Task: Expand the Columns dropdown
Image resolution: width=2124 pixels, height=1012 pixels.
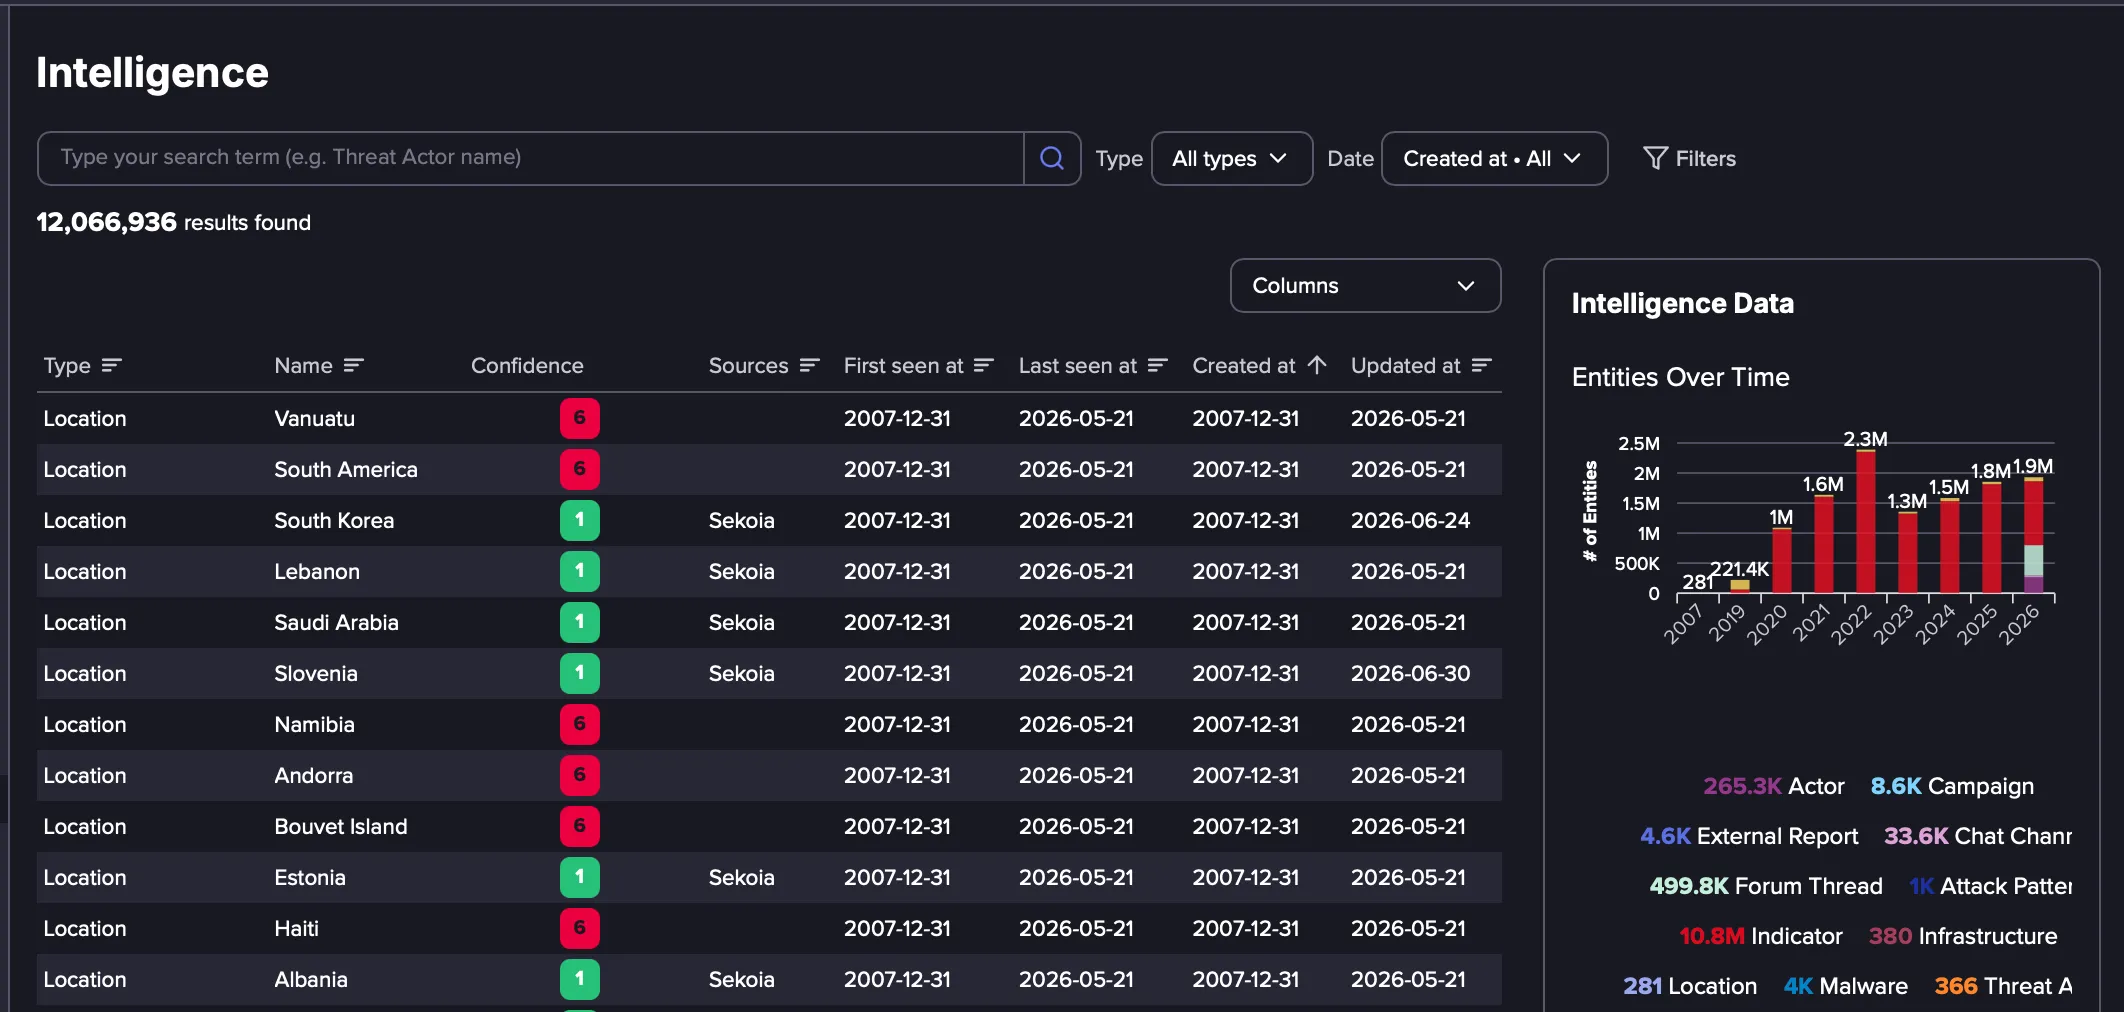Action: 1365,286
